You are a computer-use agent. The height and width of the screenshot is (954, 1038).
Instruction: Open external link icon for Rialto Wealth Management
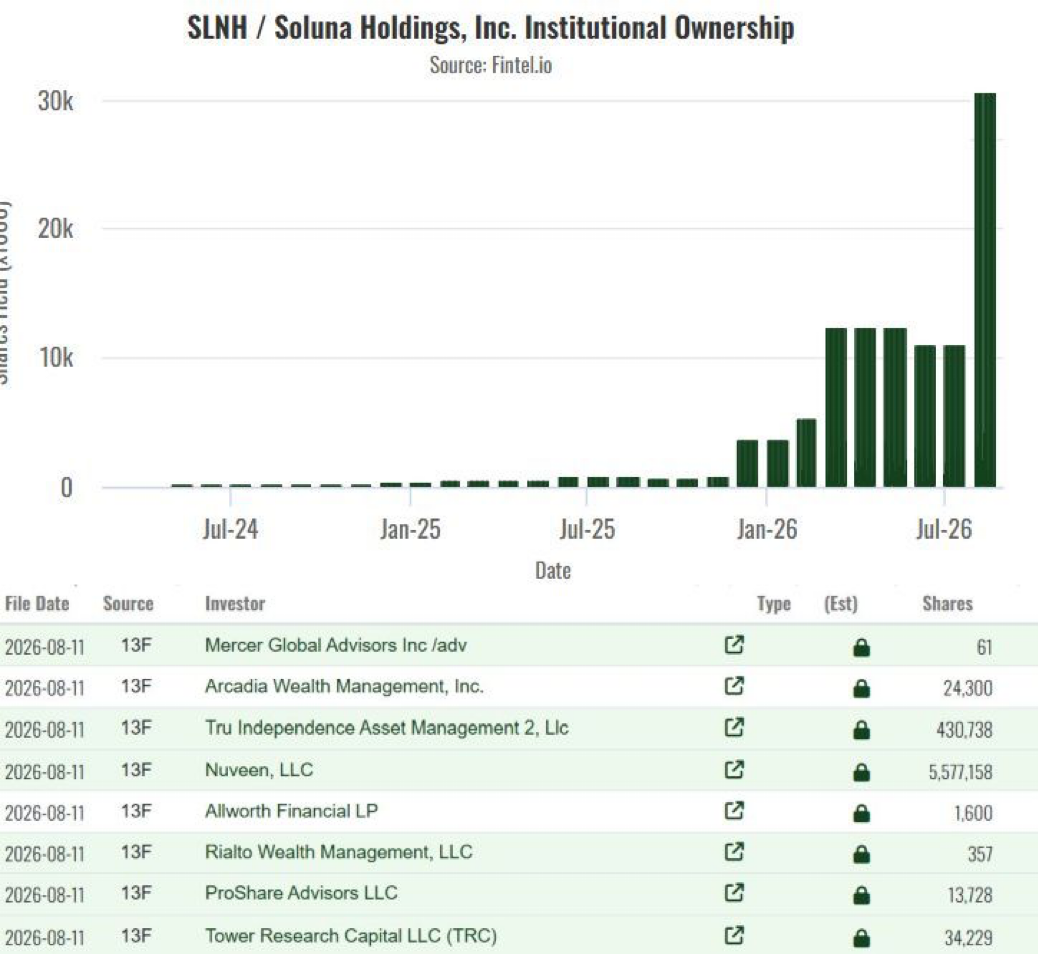(x=734, y=851)
